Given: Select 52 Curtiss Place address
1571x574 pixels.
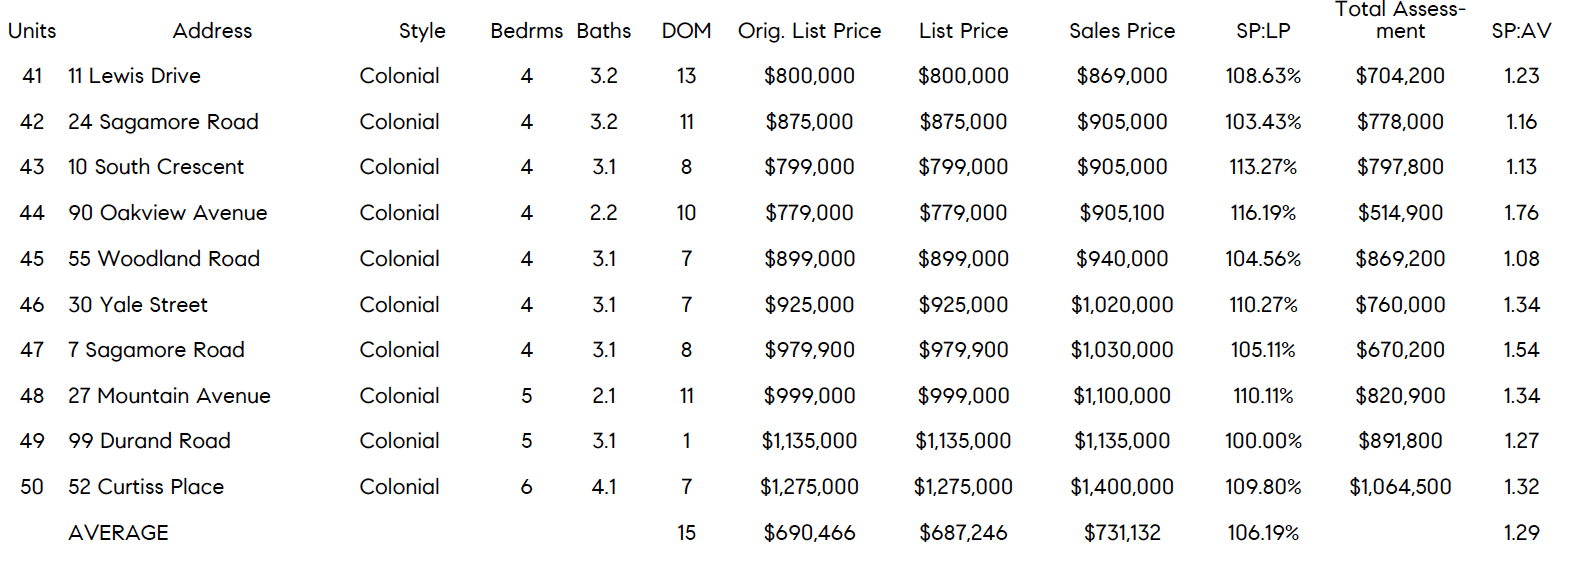Looking at the screenshot, I should pos(146,487).
